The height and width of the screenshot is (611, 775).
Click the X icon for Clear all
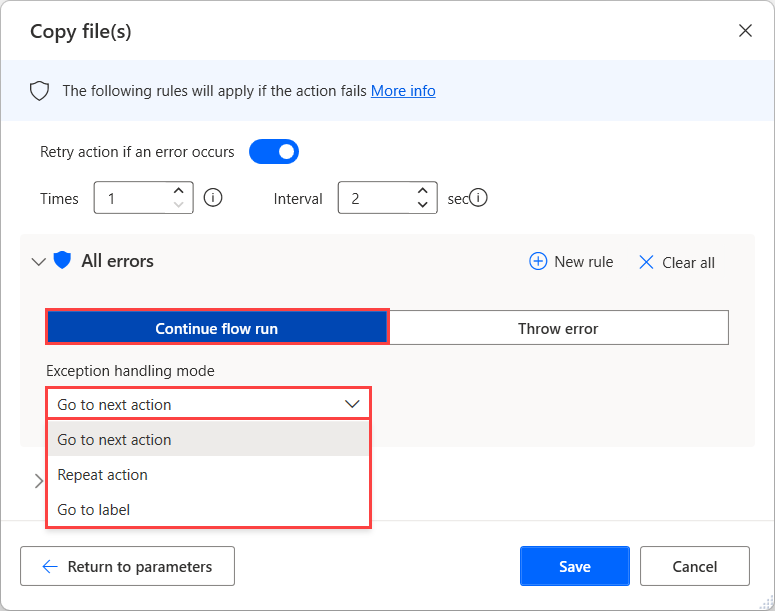(x=646, y=262)
